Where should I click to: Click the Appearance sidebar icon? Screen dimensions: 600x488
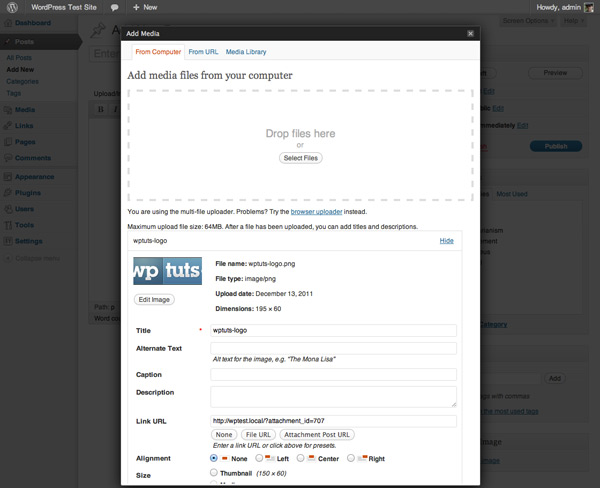click(8, 177)
